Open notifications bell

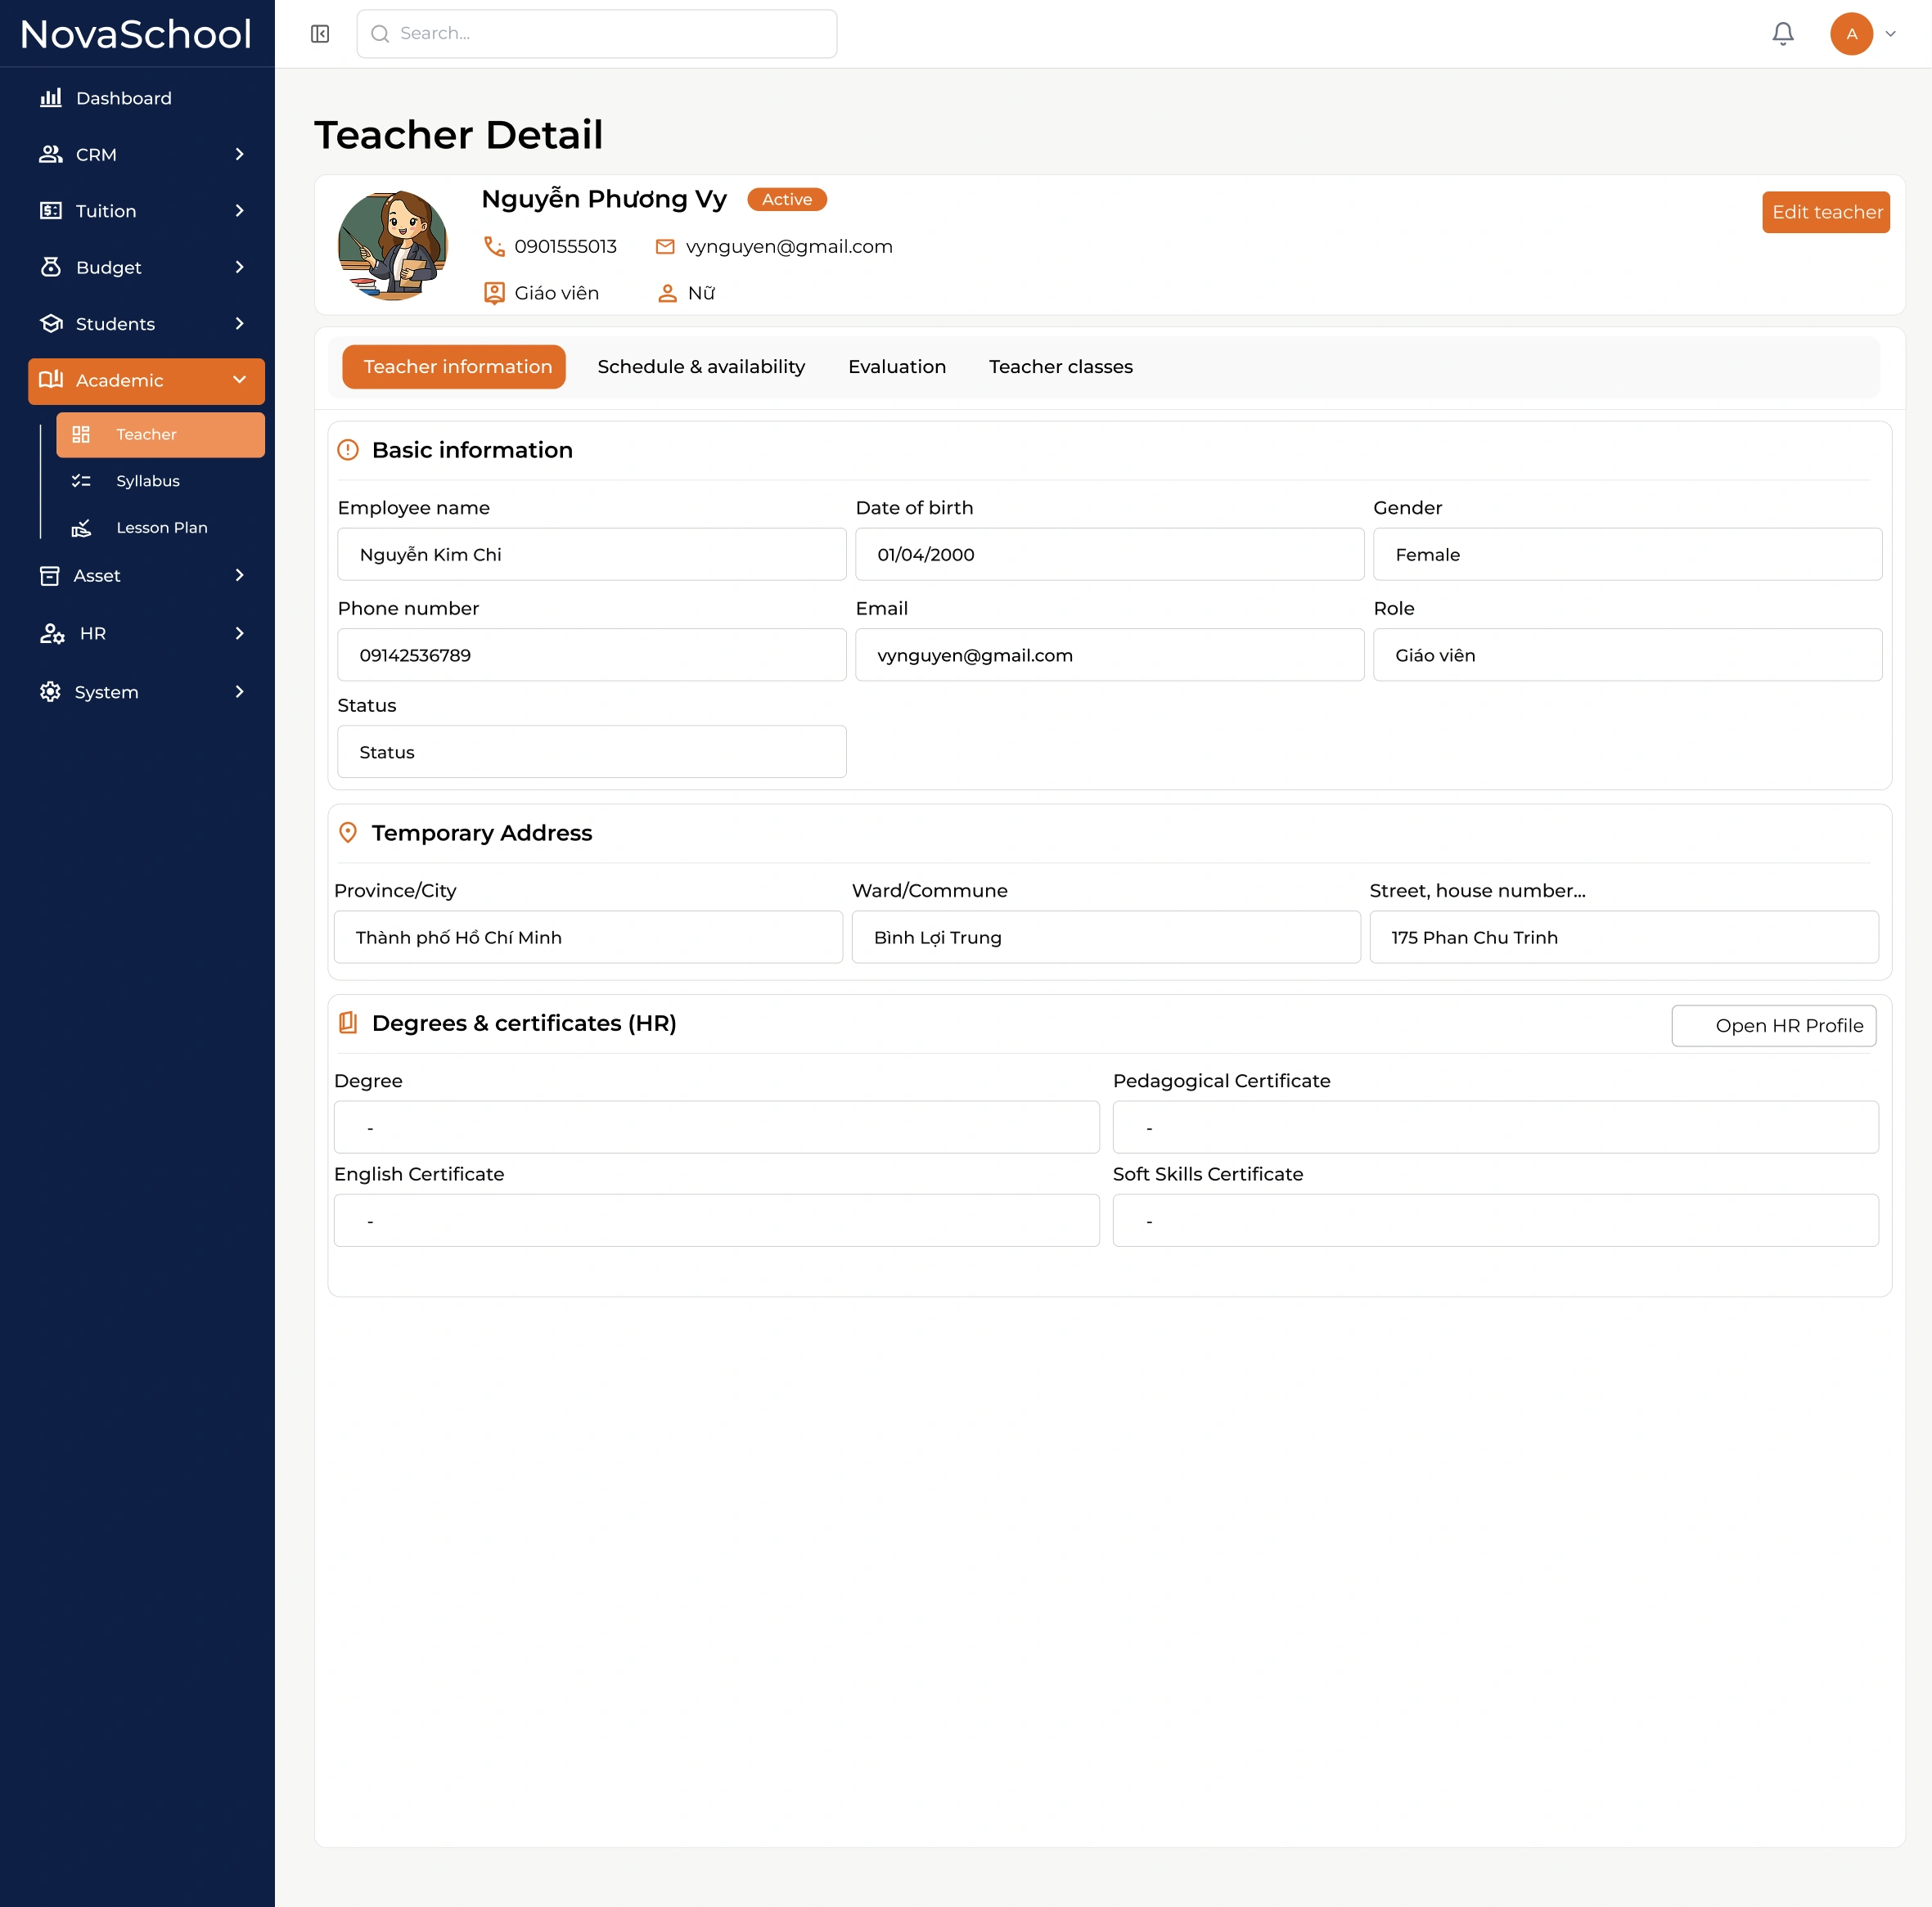click(x=1783, y=34)
